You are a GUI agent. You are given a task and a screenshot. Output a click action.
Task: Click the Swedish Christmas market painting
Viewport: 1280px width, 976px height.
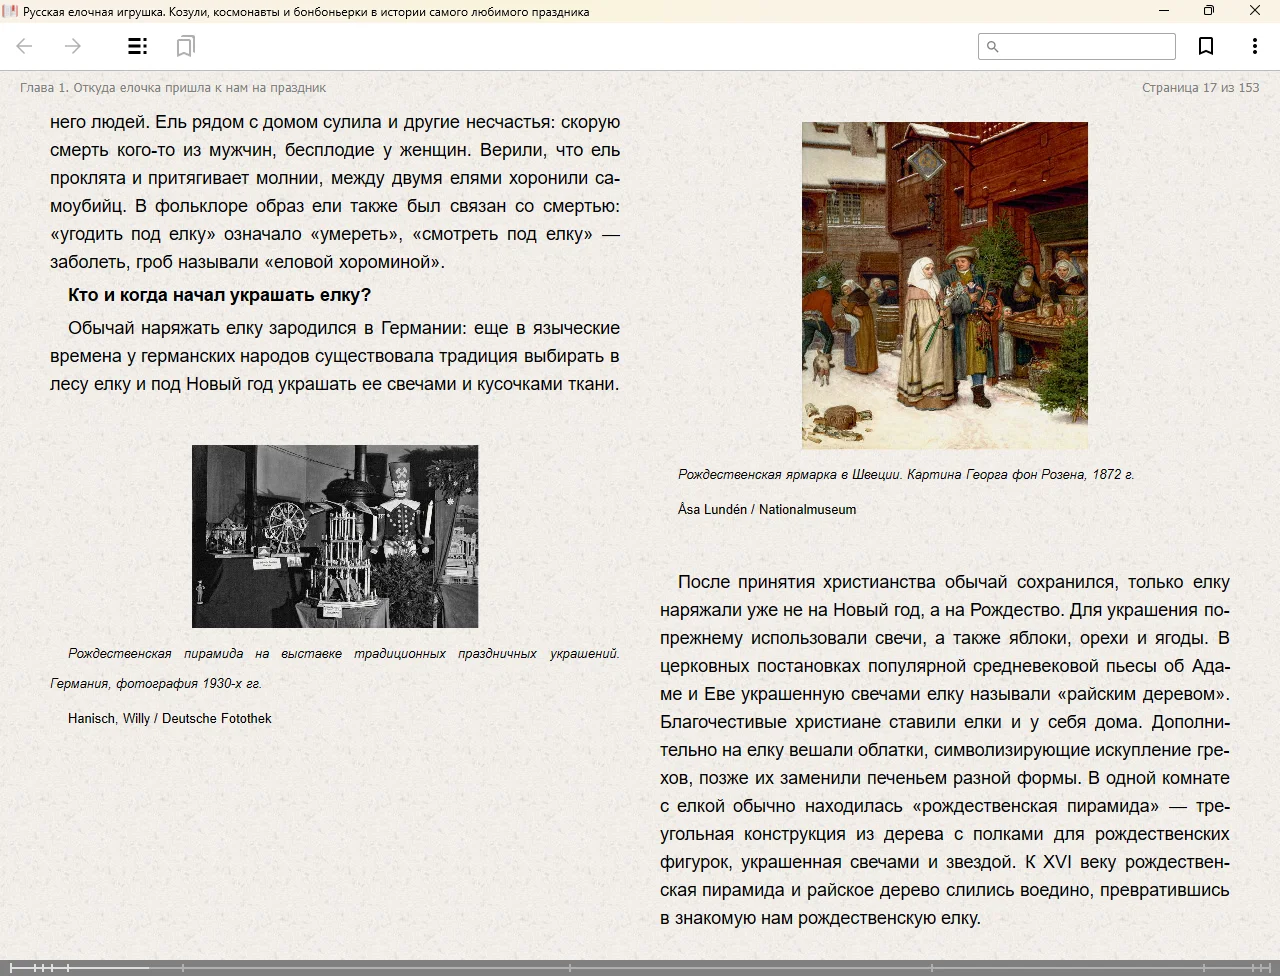(x=944, y=285)
